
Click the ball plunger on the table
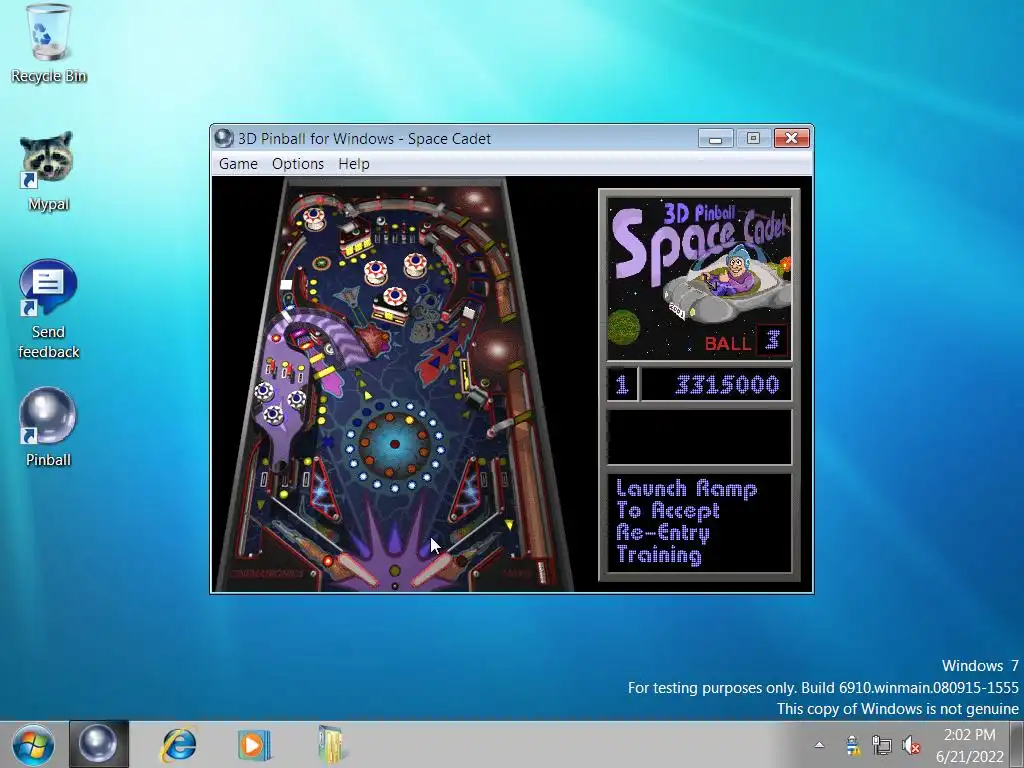pyautogui.click(x=542, y=571)
